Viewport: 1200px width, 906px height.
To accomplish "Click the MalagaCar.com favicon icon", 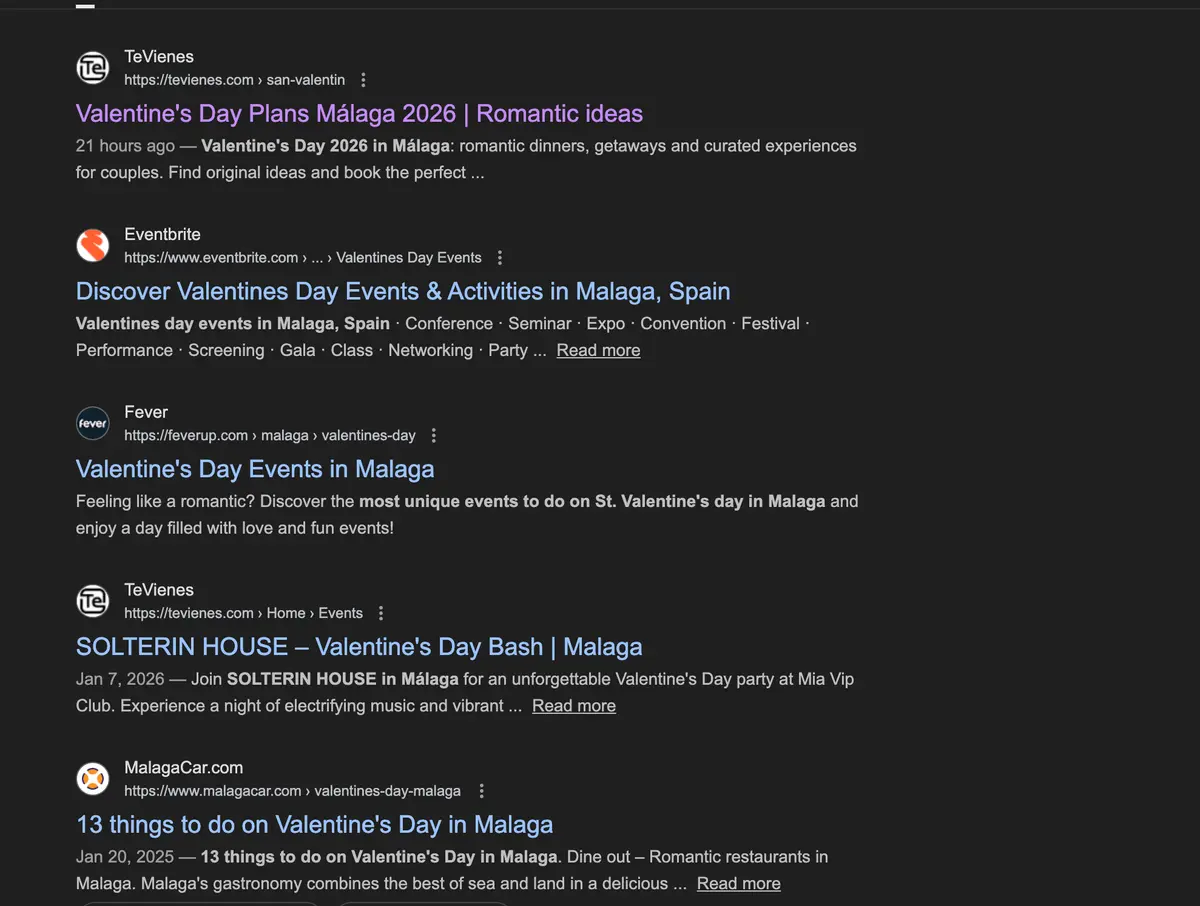I will [93, 779].
